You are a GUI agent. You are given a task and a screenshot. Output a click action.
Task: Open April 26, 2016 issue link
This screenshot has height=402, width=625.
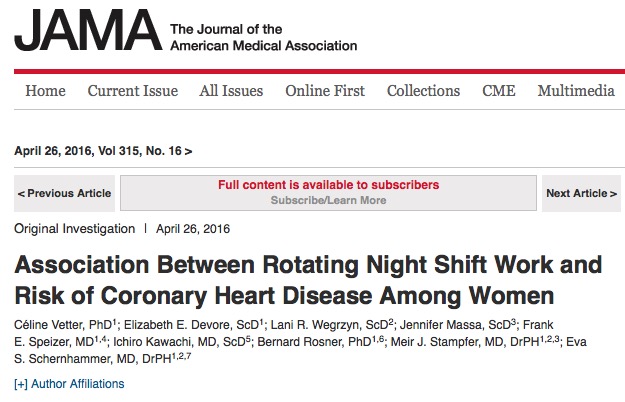click(x=103, y=151)
